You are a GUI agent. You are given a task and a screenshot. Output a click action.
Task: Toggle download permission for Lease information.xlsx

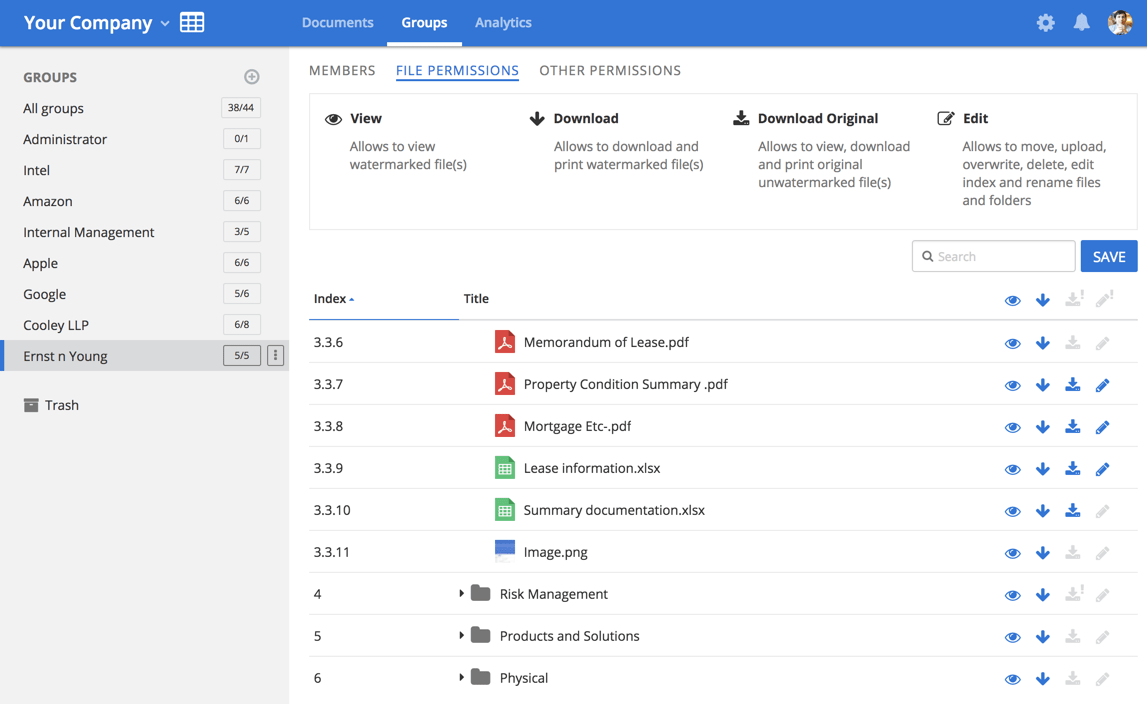[x=1042, y=469]
